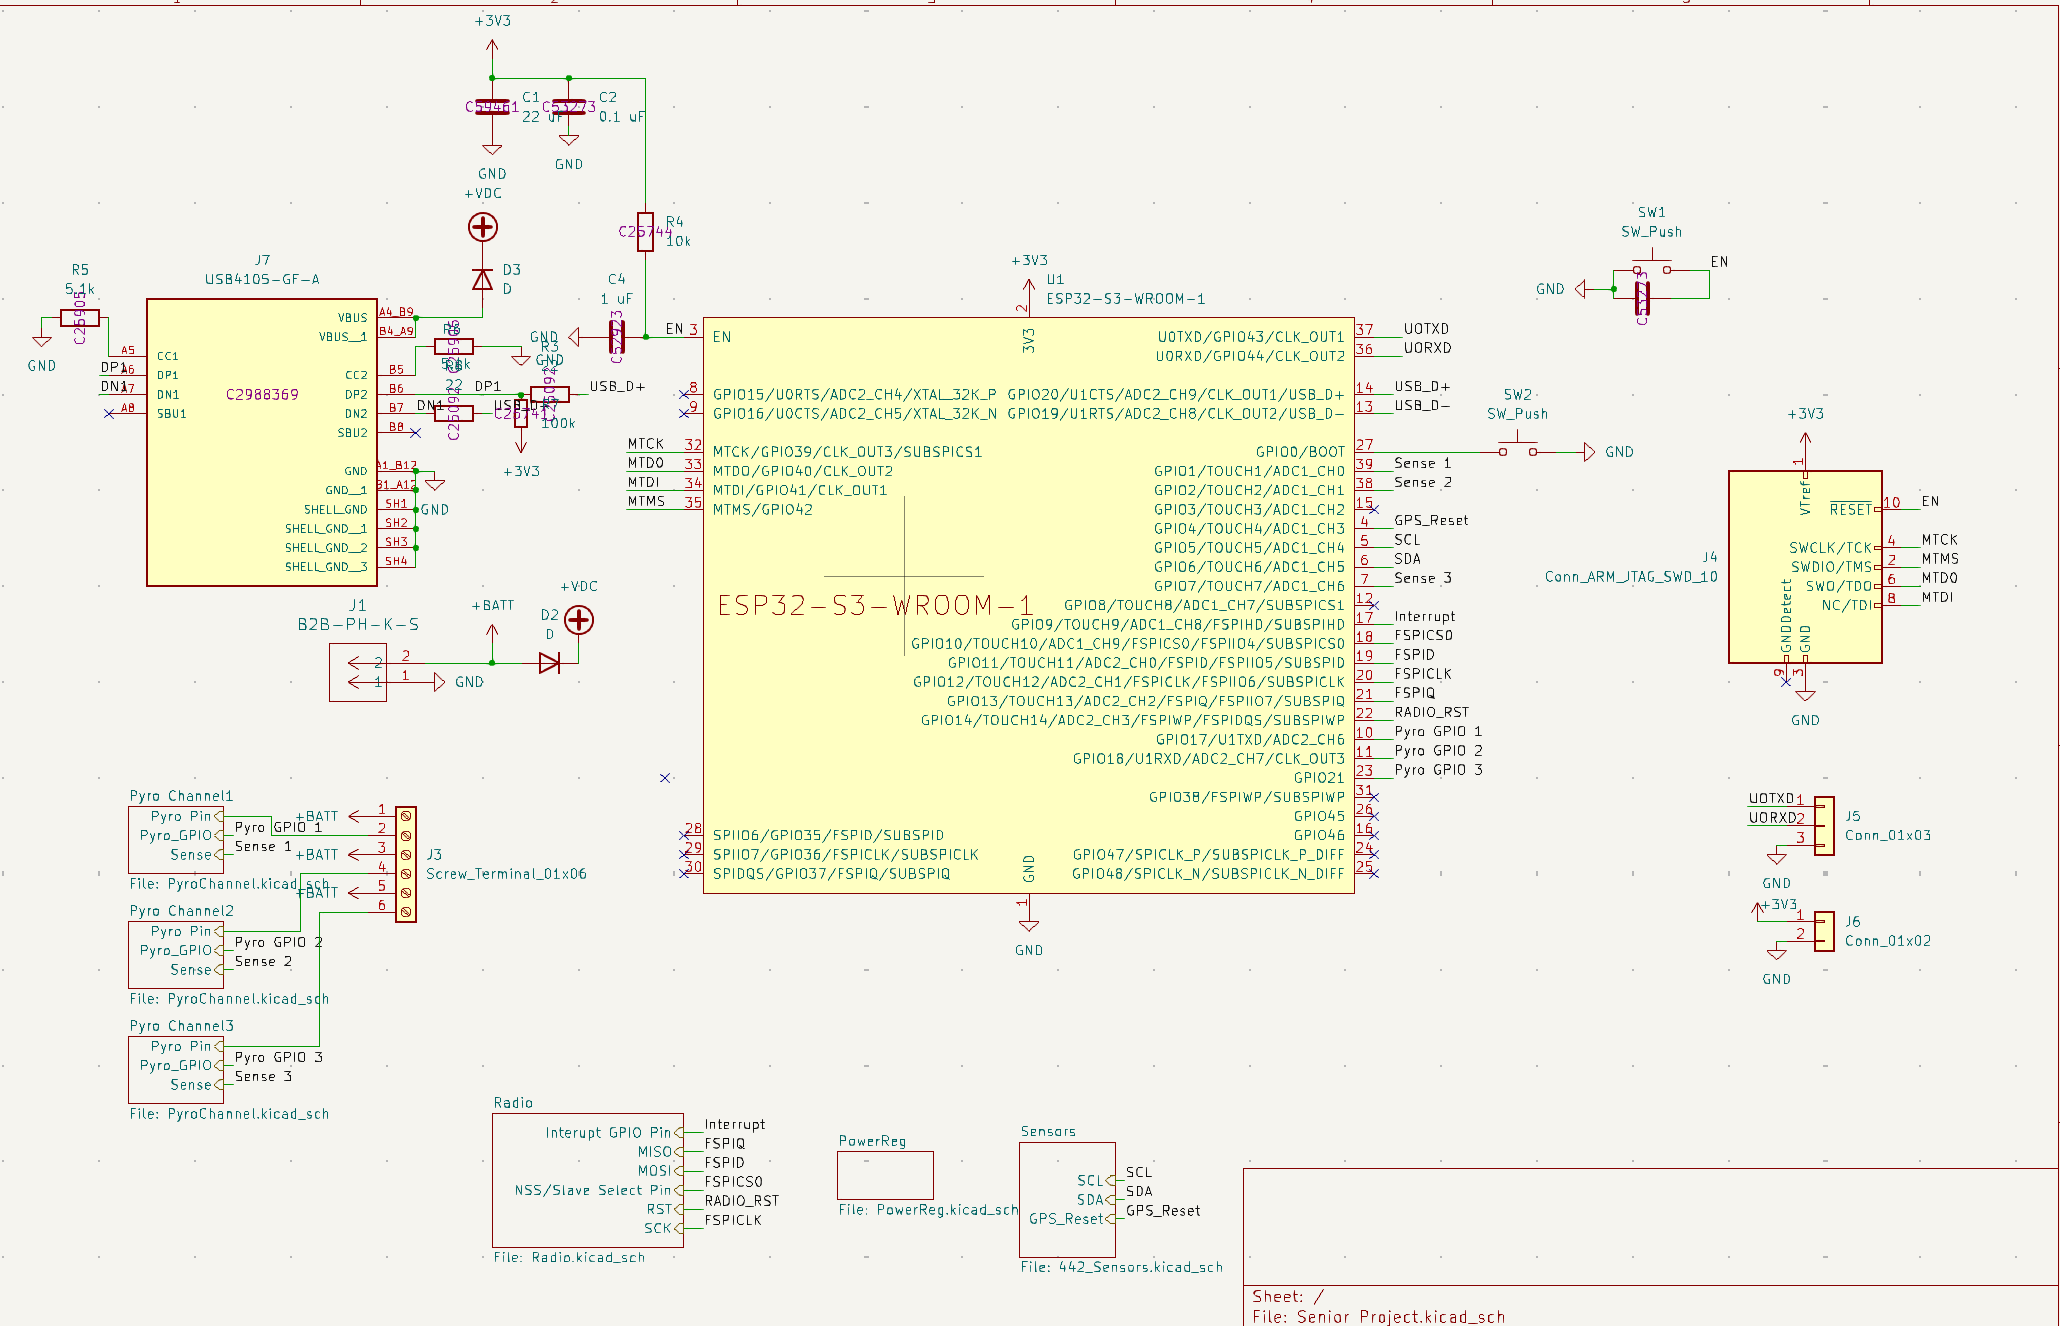Select the GPS_Reset net label on the ESP32
Viewport: 2060px width, 1326px height.
click(1431, 520)
